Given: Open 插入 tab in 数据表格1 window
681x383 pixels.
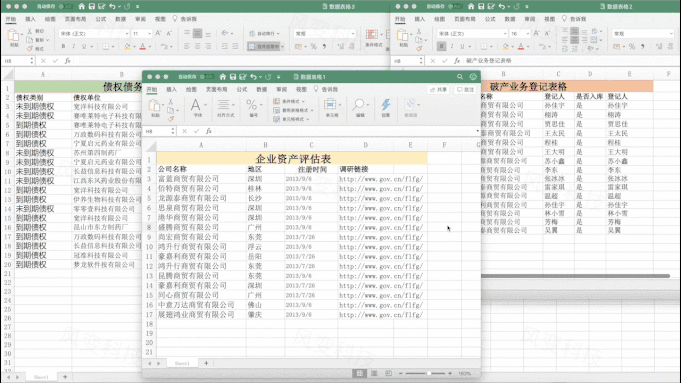Looking at the screenshot, I should tap(172, 89).
